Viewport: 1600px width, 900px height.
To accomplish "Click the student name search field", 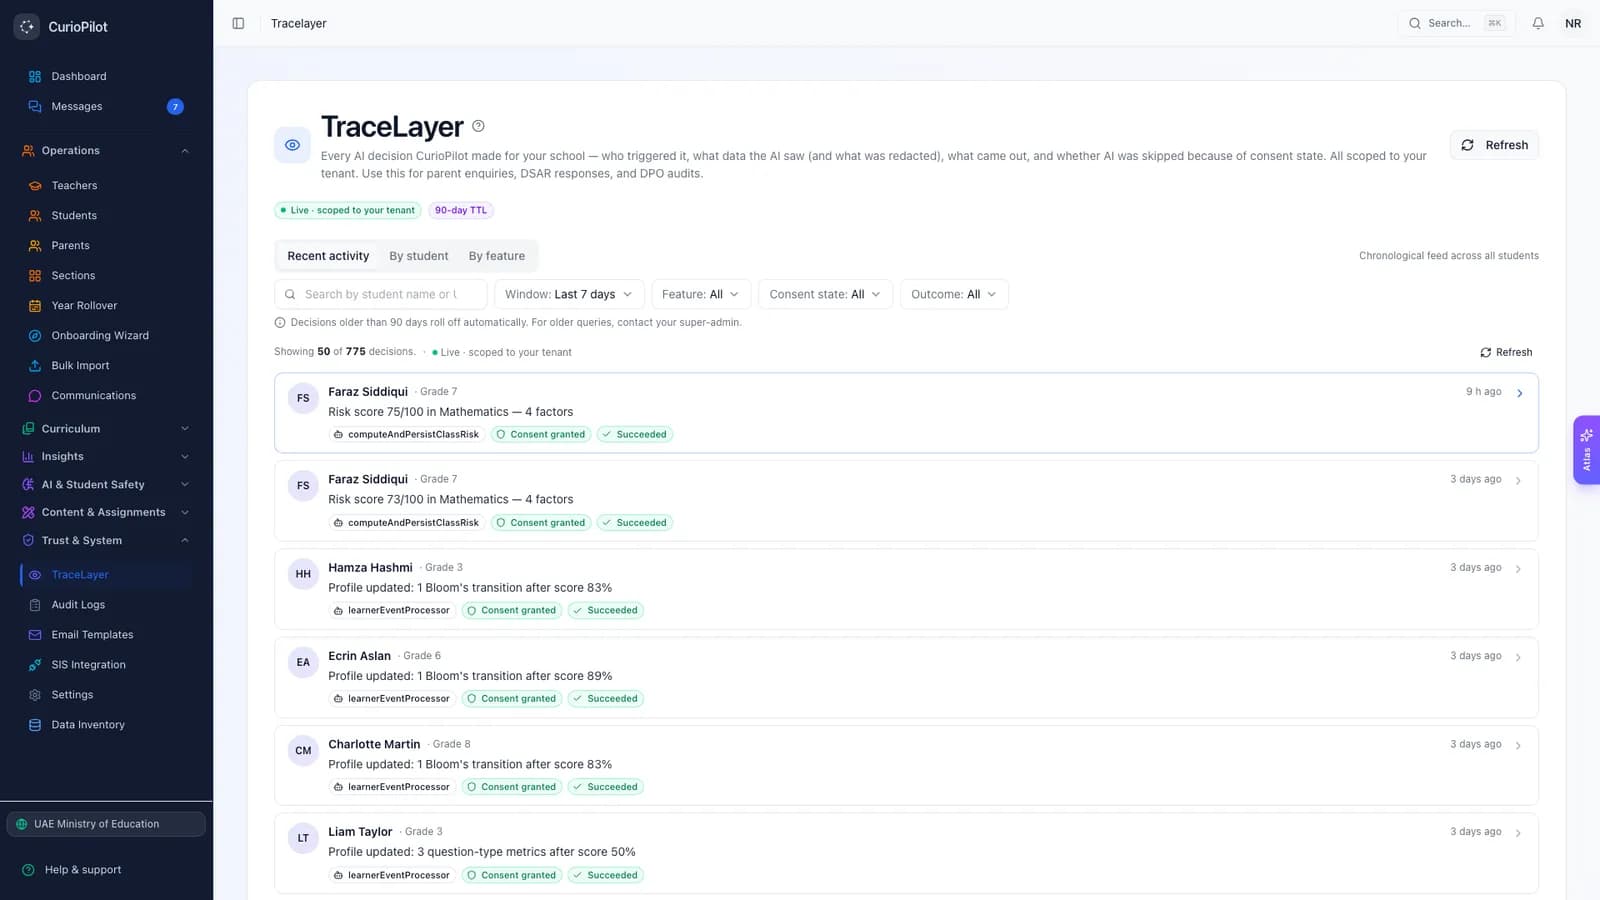I will click(x=381, y=294).
